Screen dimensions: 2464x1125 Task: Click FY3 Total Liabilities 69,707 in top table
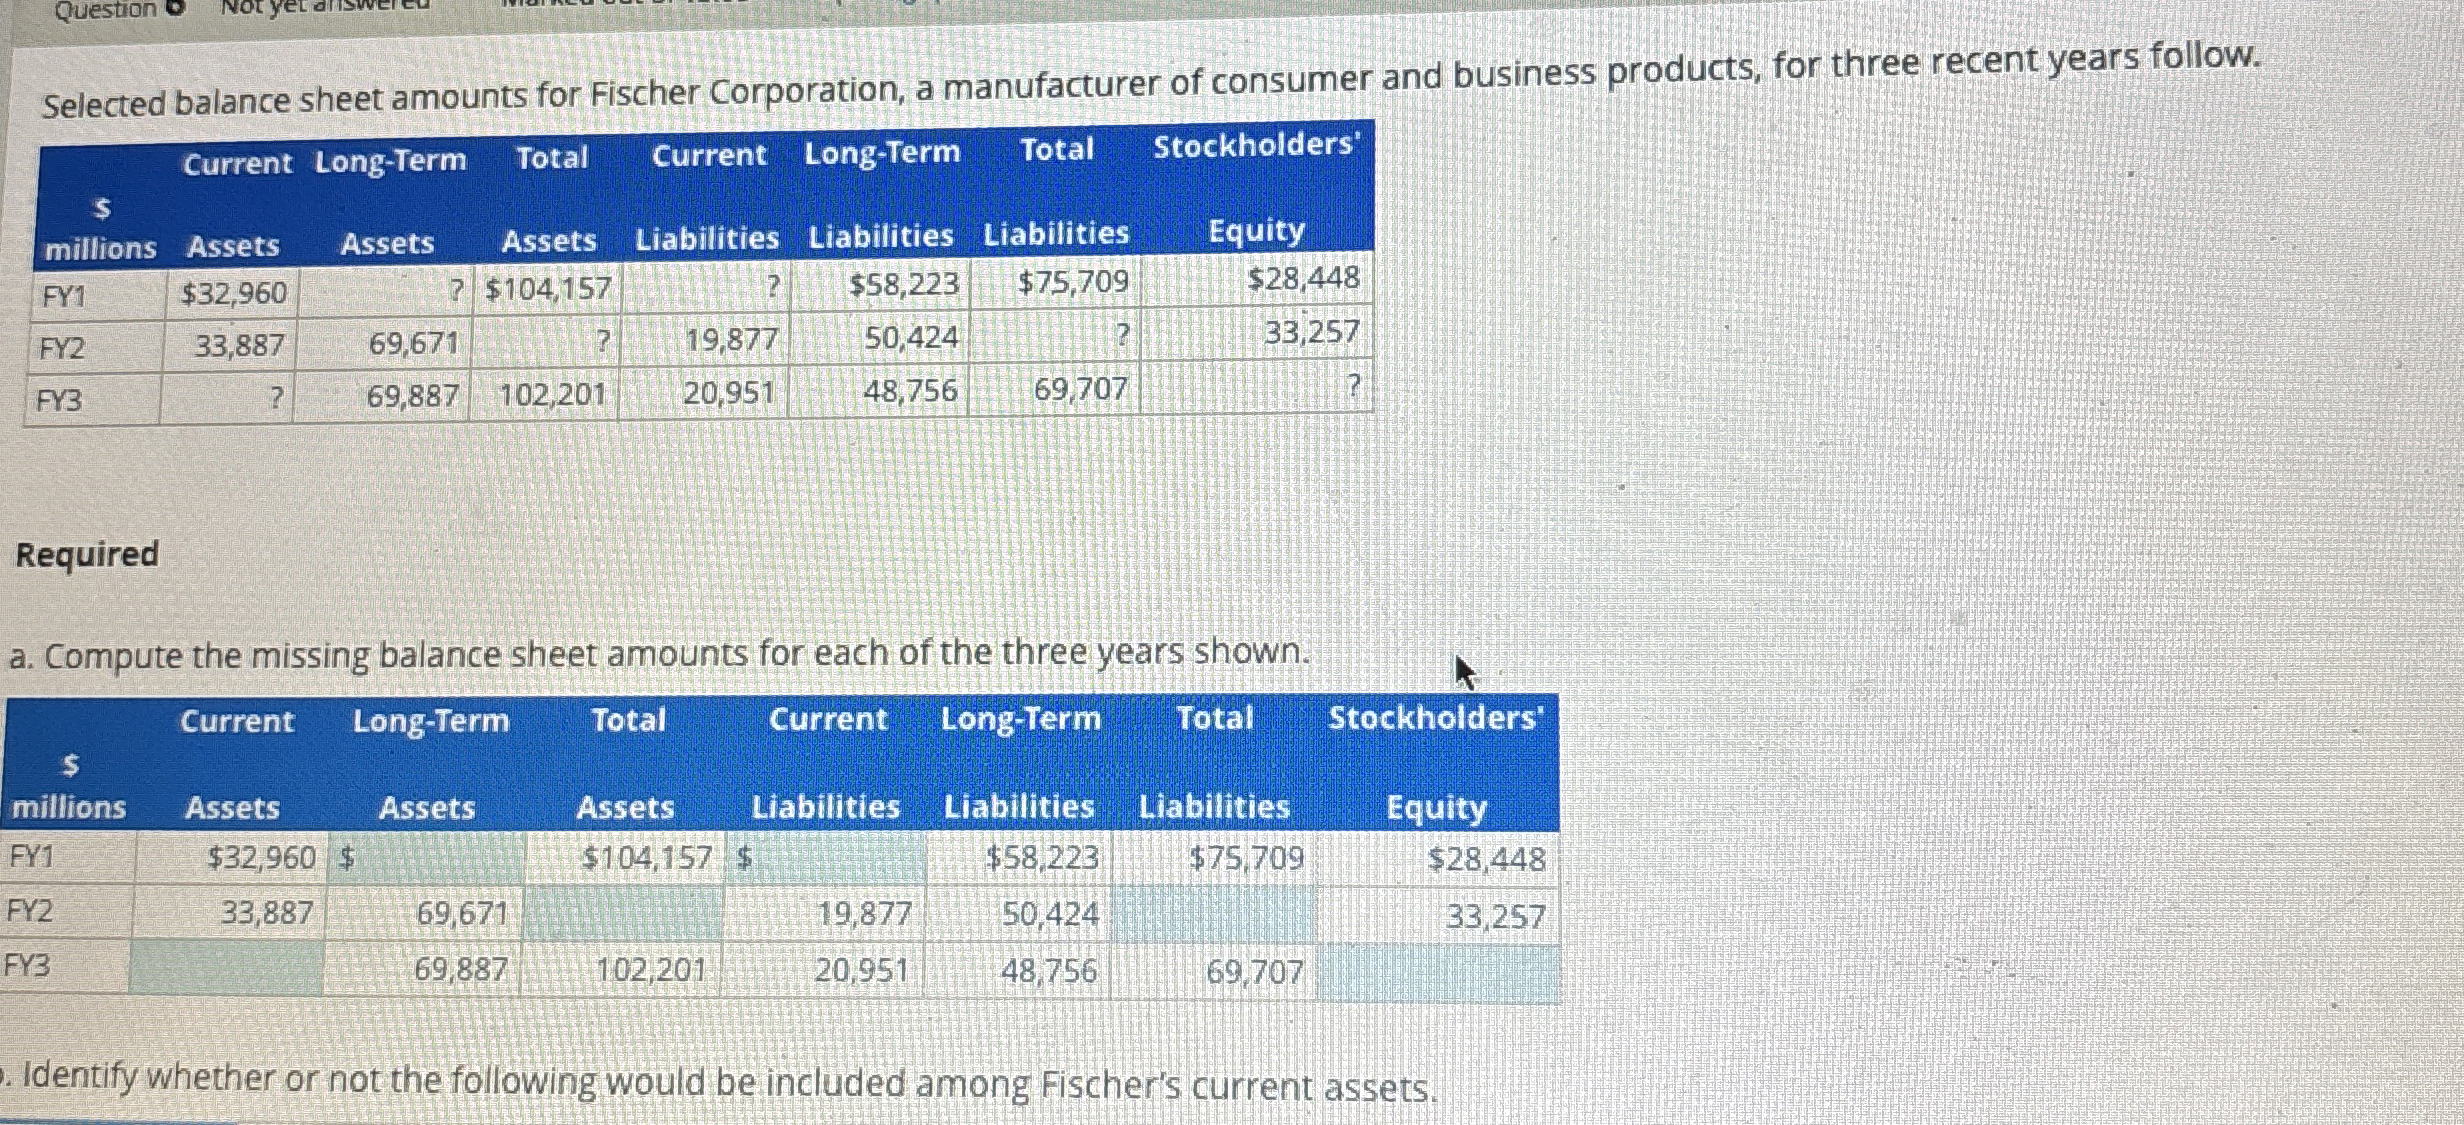1080,388
